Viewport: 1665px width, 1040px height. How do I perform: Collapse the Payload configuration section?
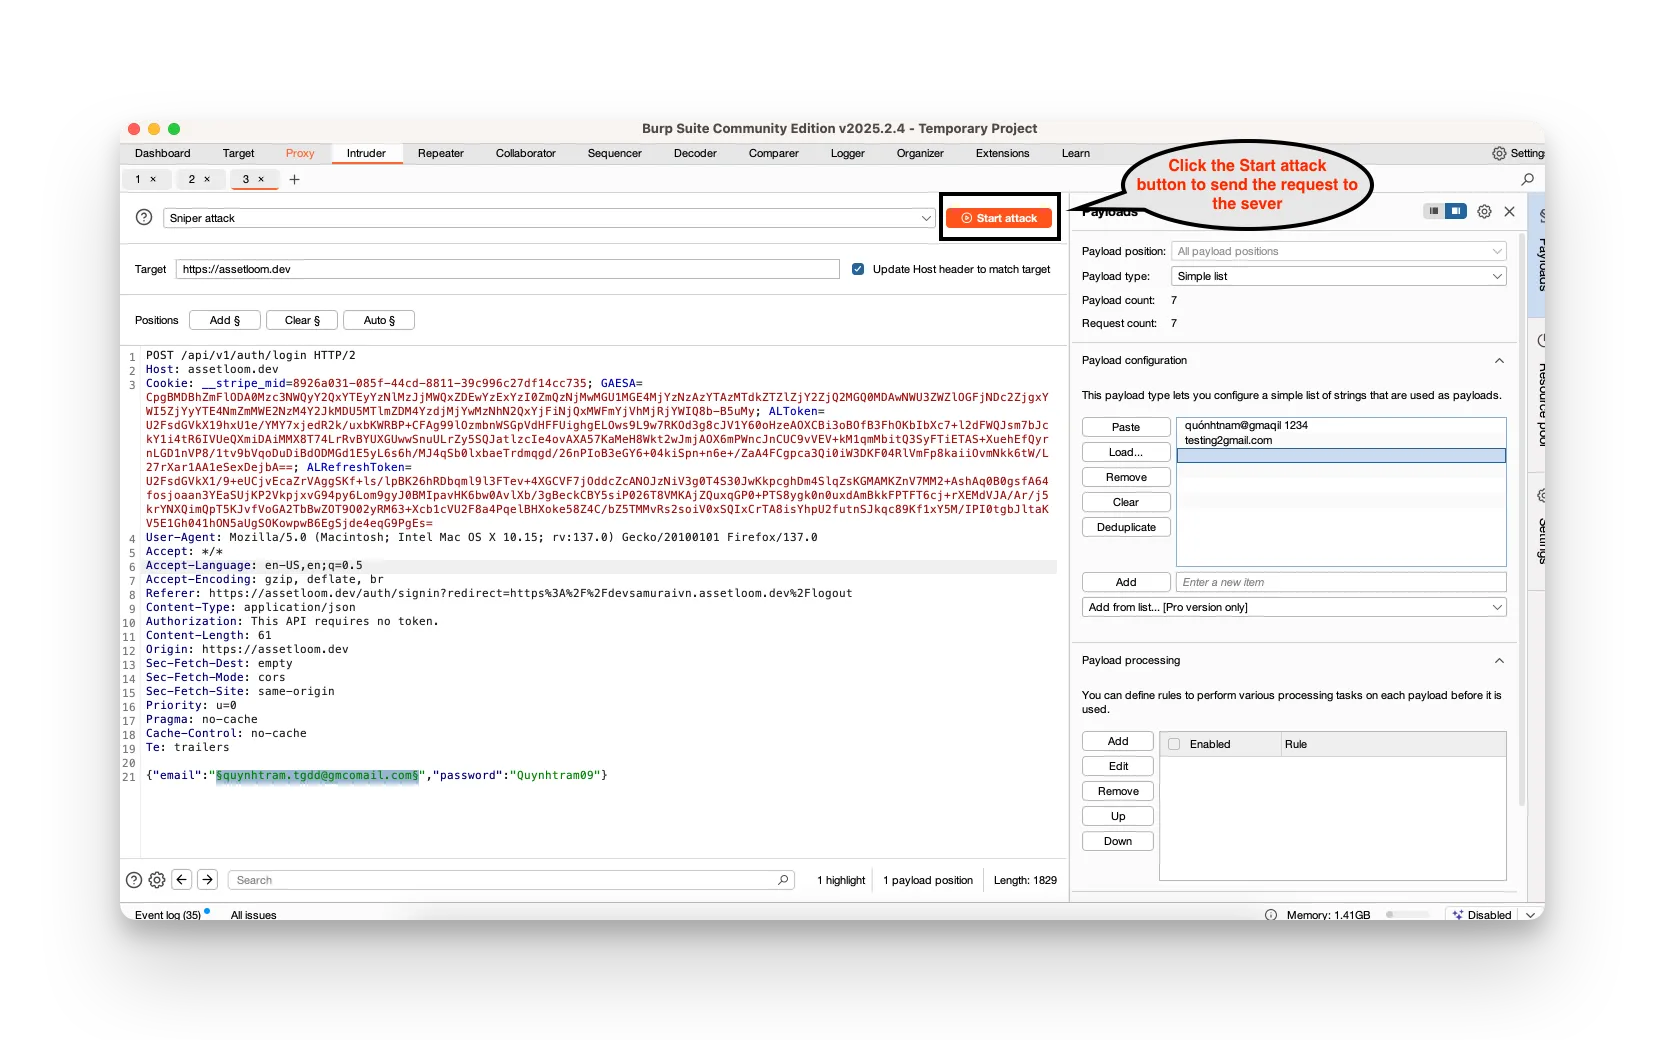pyautogui.click(x=1499, y=360)
